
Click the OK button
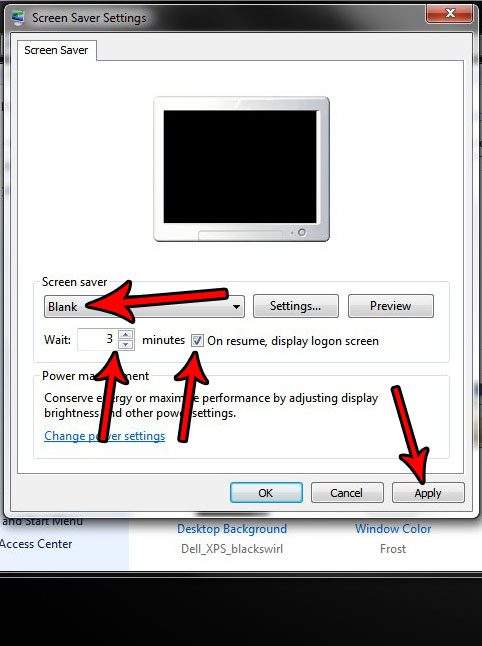pos(266,493)
